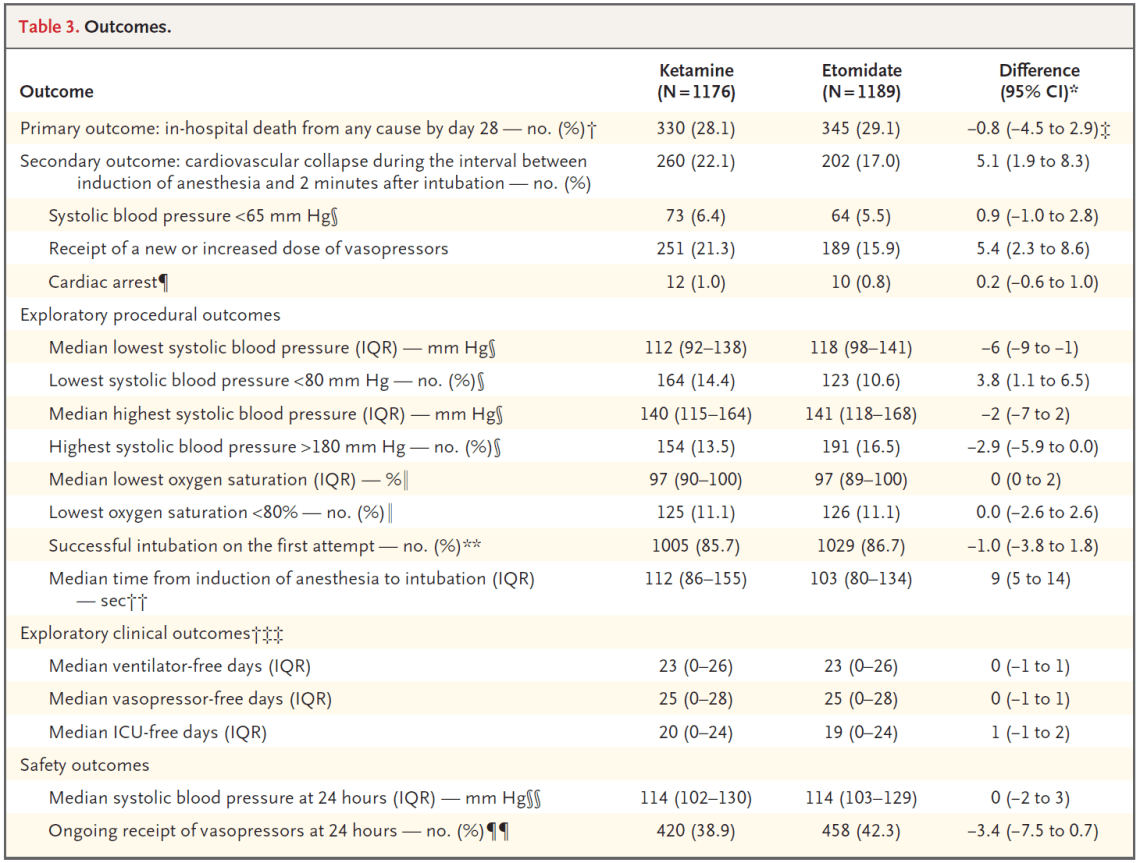This screenshot has width=1140, height=863.
Task: Click the Median vasopressor-free days row label
Action: coord(190,699)
